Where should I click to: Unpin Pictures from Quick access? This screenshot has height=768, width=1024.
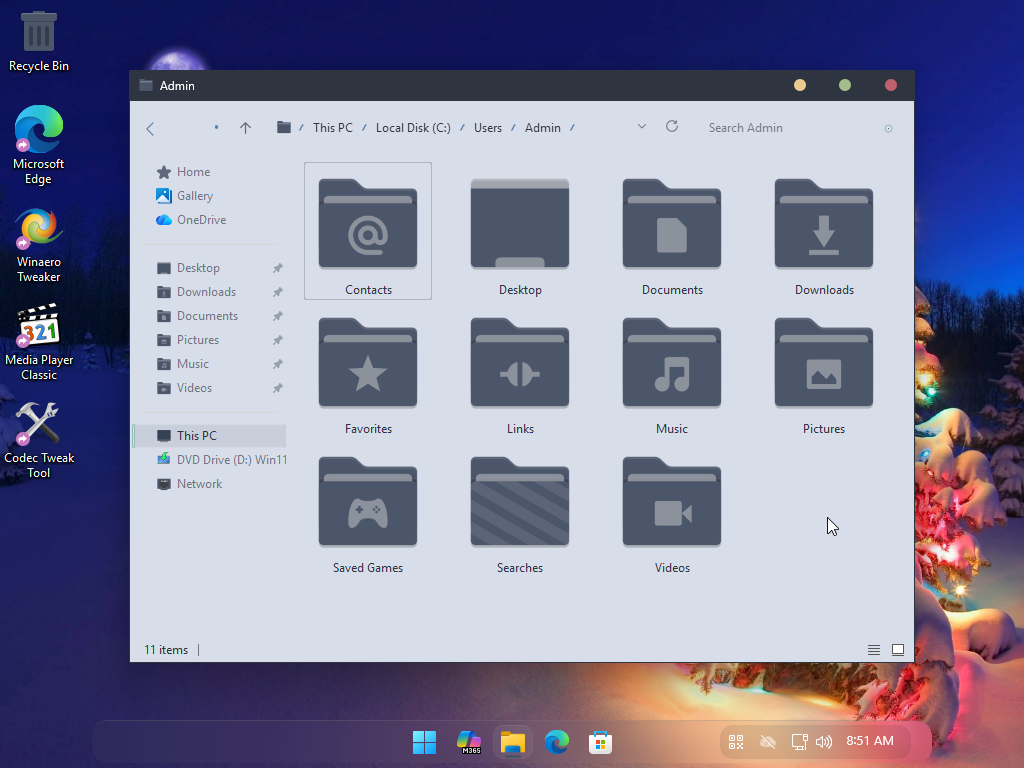[278, 340]
